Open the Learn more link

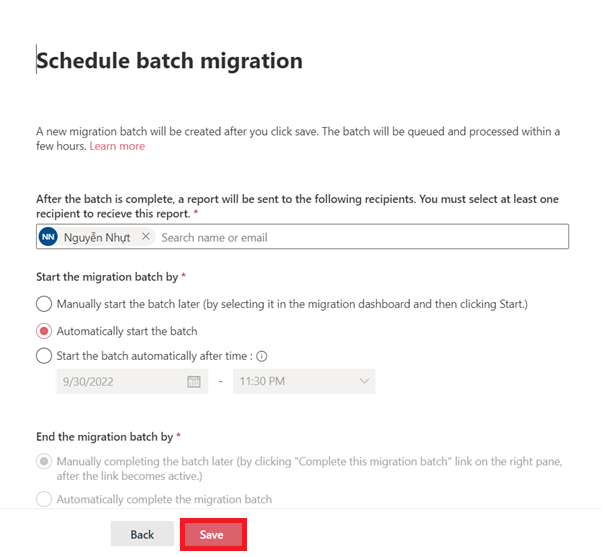(117, 146)
